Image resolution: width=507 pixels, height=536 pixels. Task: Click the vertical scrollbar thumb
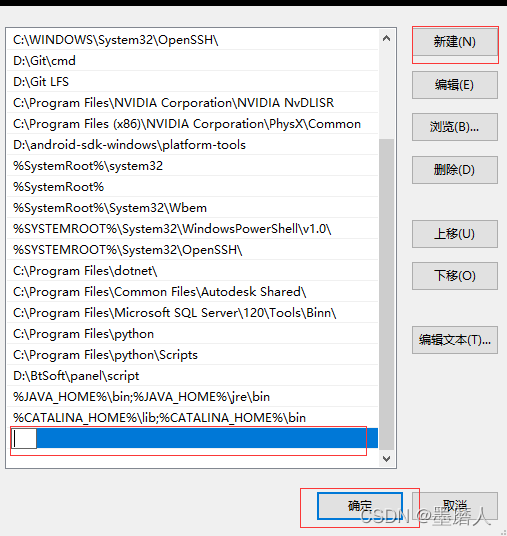coord(387,294)
